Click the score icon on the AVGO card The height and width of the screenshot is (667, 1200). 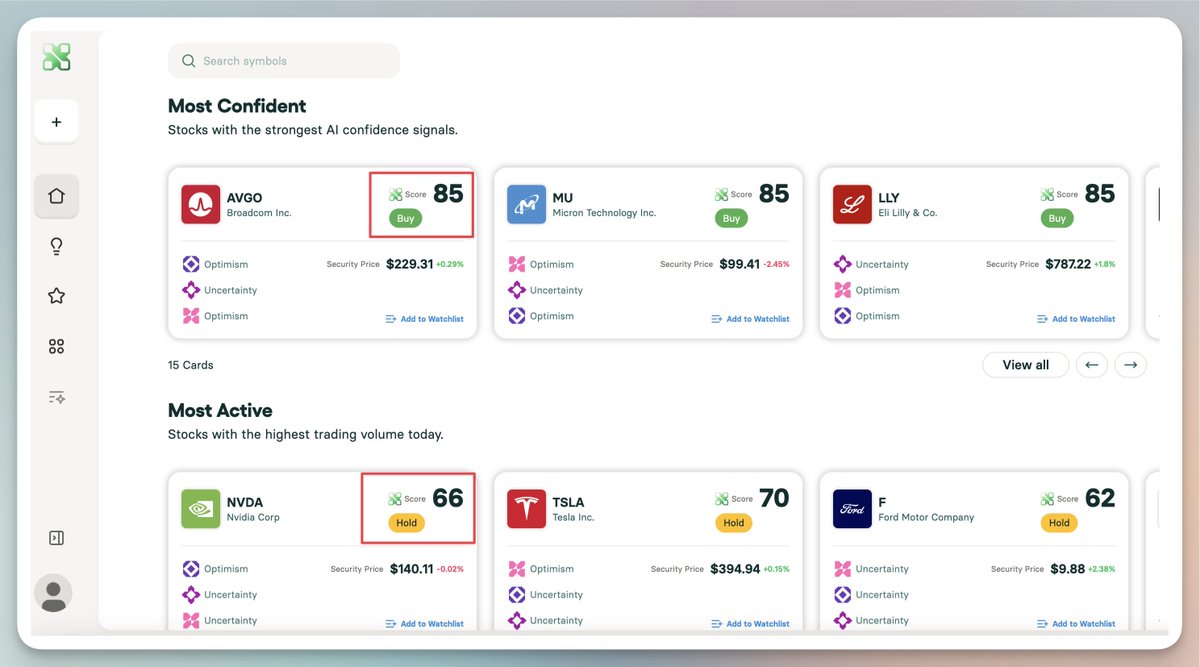(396, 195)
